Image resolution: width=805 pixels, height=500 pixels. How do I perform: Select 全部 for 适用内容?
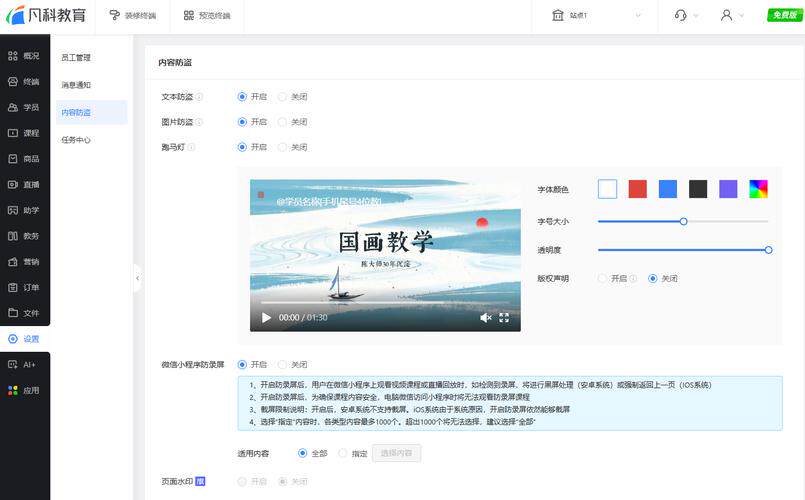(302, 453)
